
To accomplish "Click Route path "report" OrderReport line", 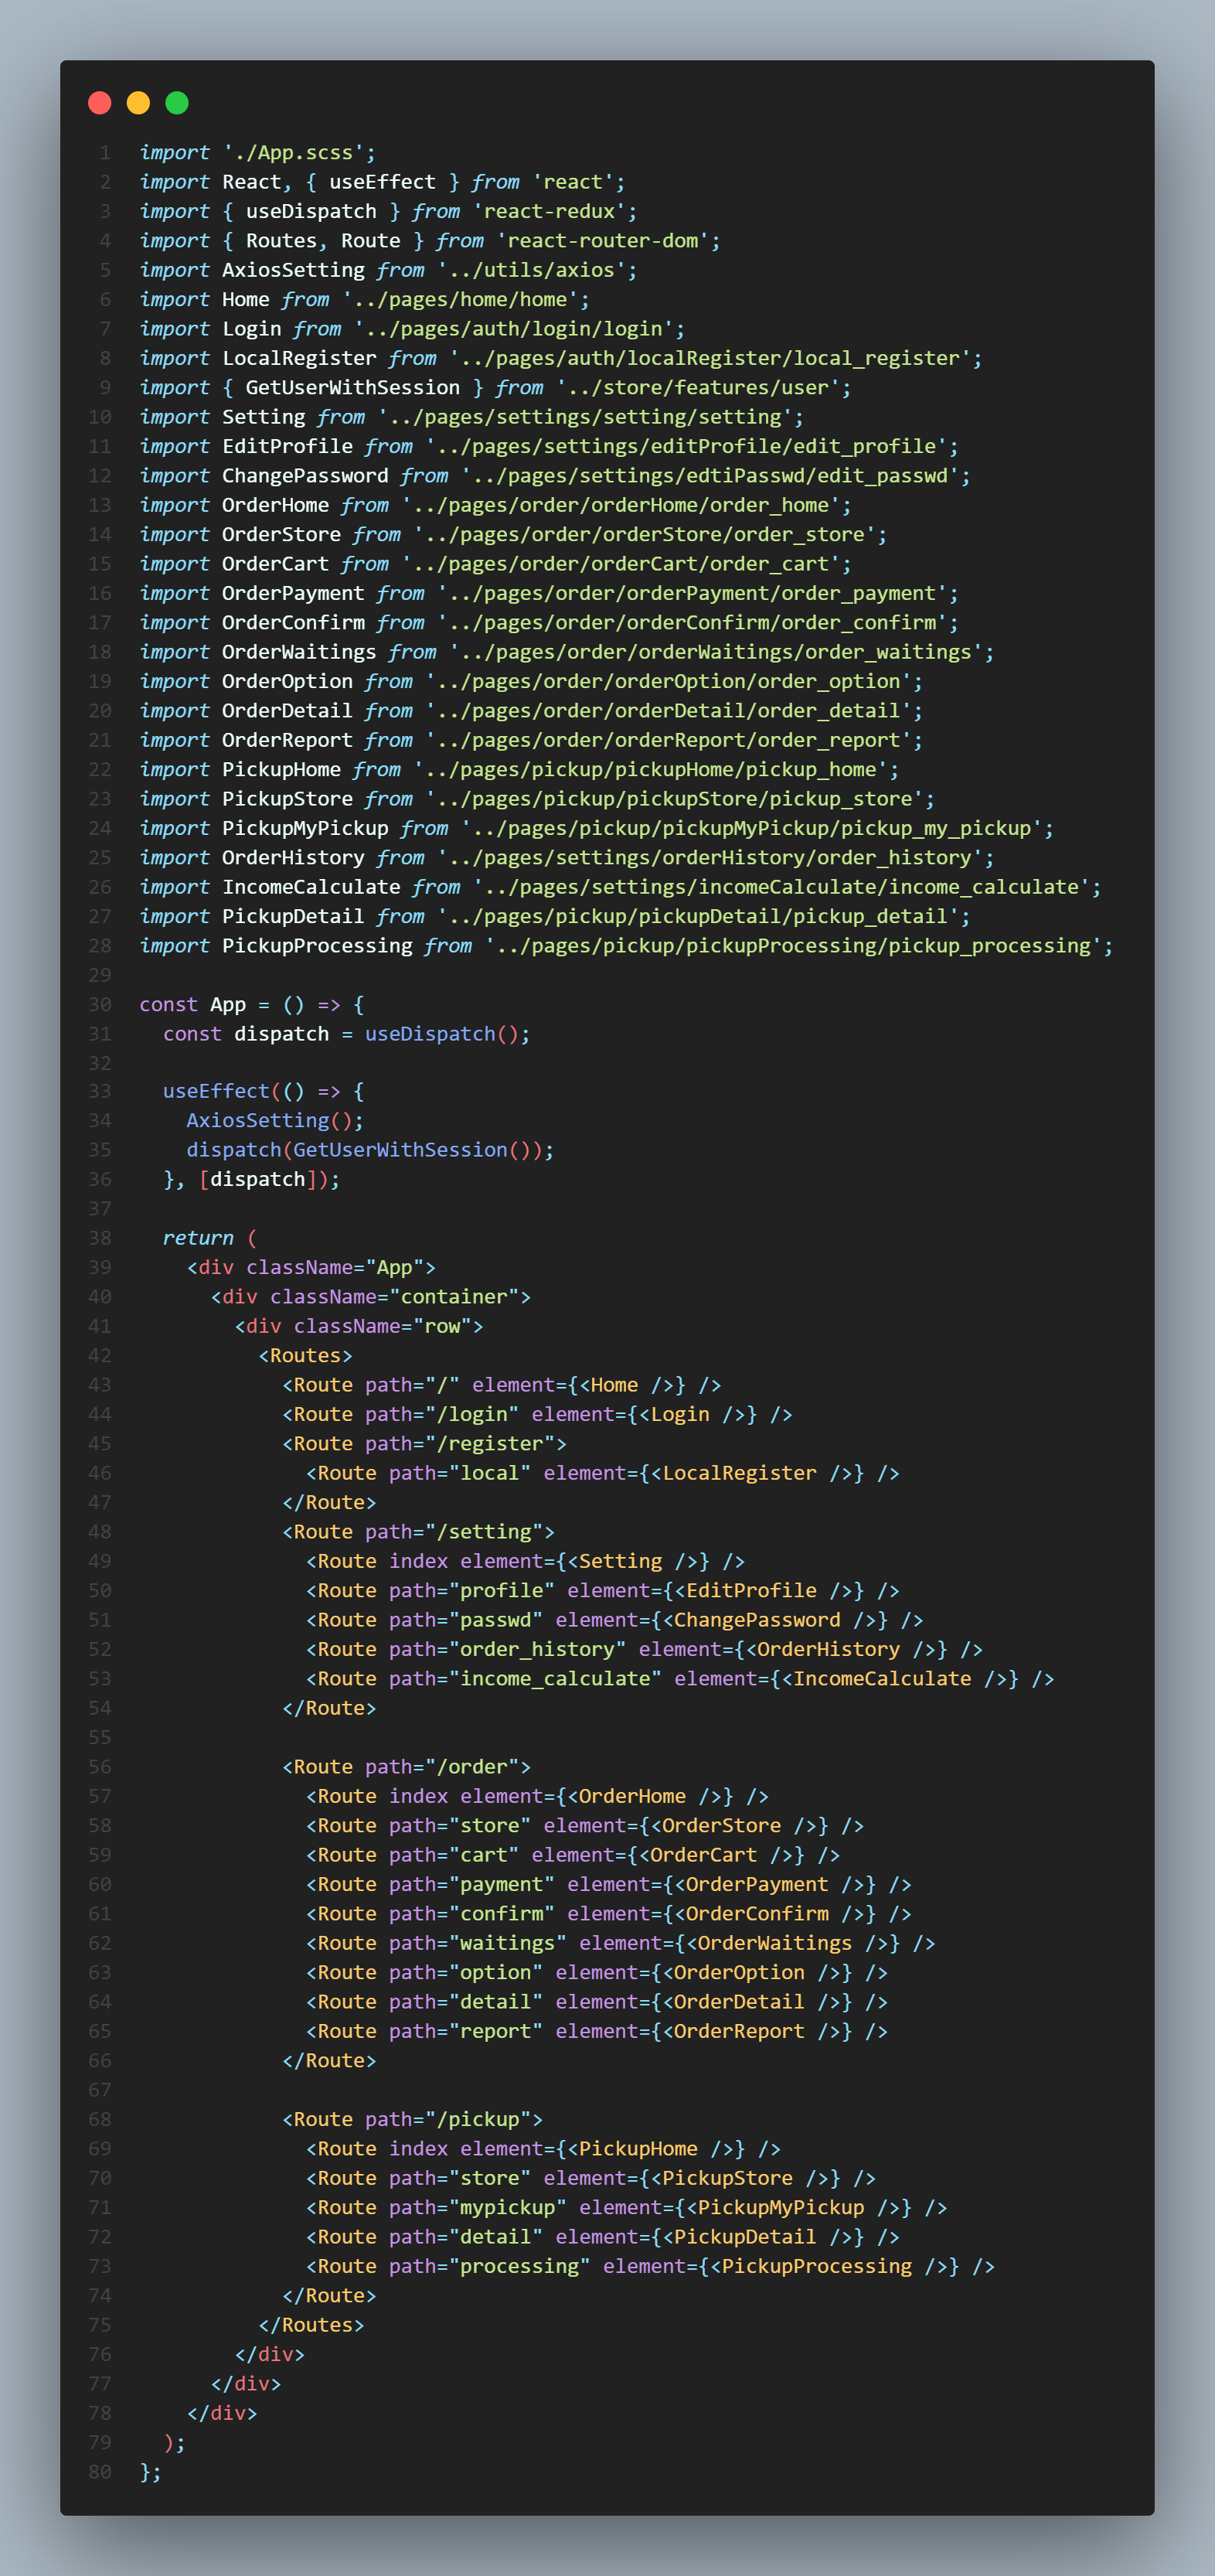I will [x=597, y=2032].
